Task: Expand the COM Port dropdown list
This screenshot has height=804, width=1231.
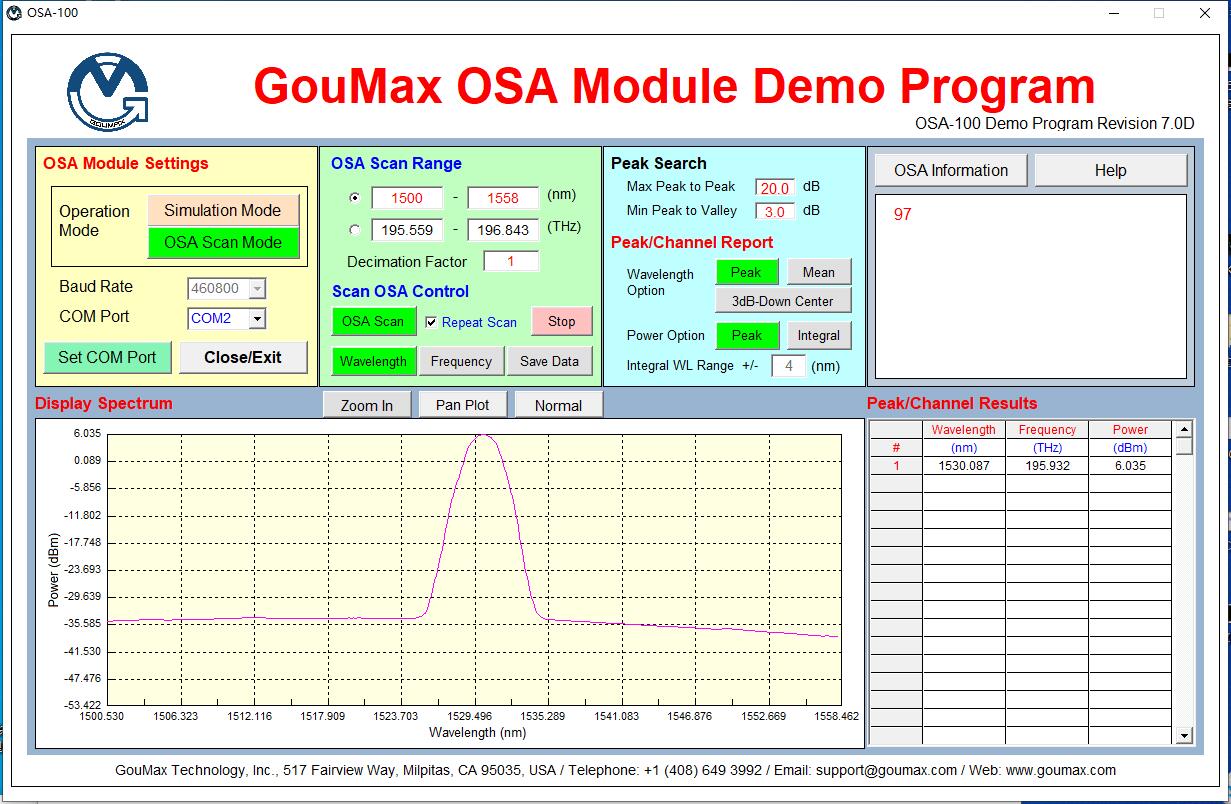Action: pyautogui.click(x=257, y=319)
